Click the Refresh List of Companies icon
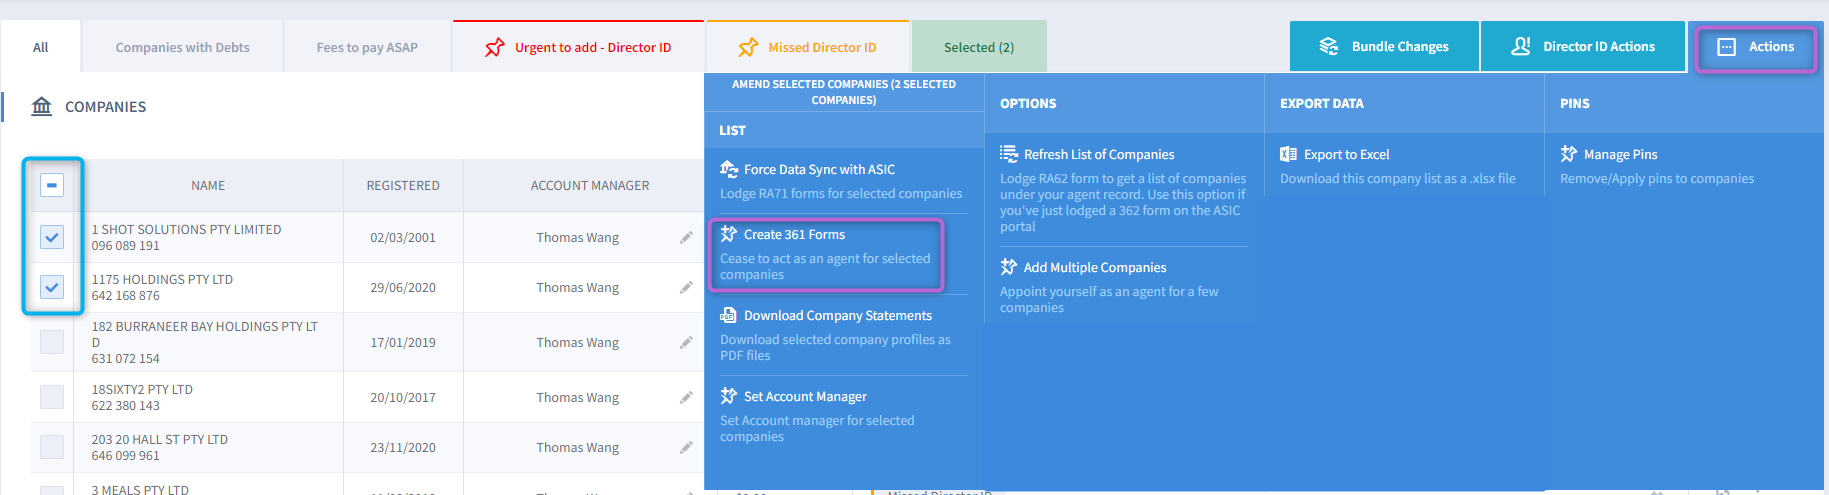 (x=1008, y=154)
